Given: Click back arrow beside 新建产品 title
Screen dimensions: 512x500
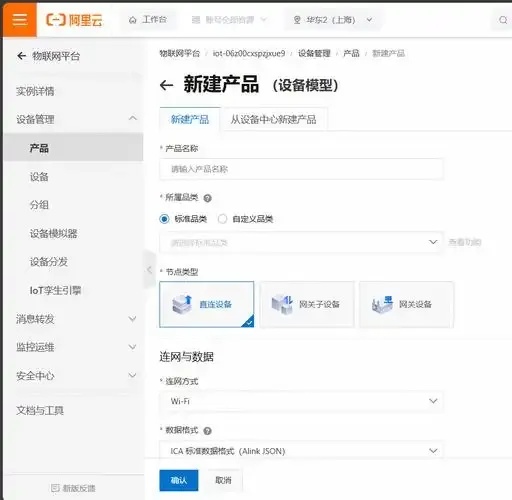Looking at the screenshot, I should pyautogui.click(x=166, y=85).
